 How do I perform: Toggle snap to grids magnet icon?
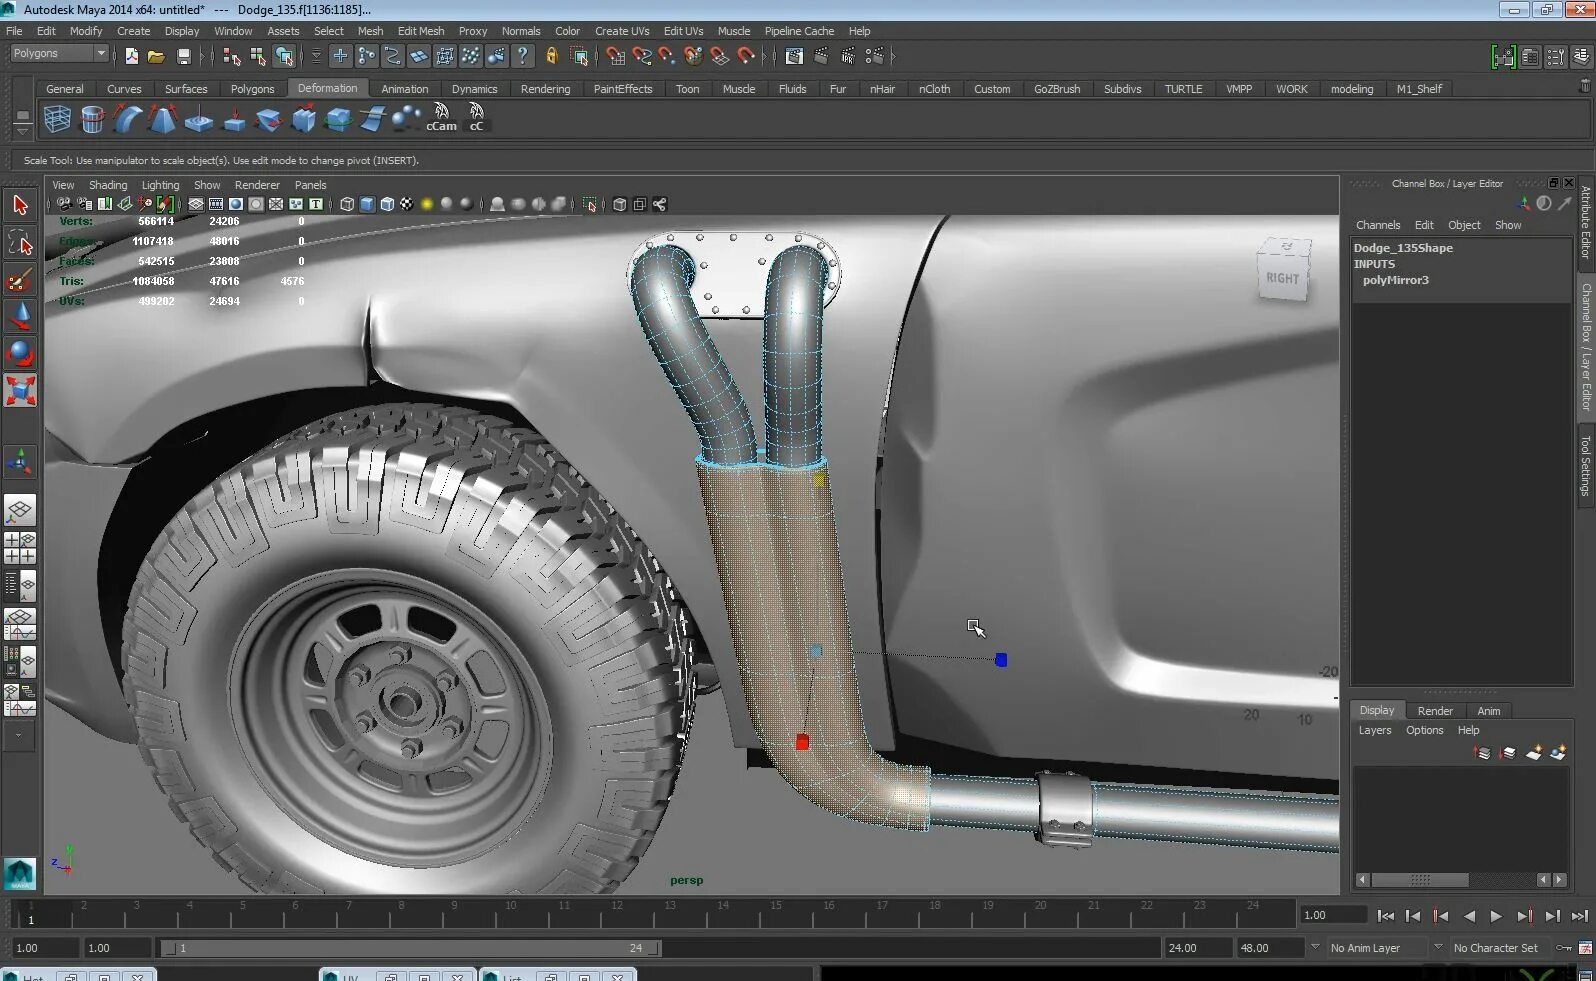point(615,57)
